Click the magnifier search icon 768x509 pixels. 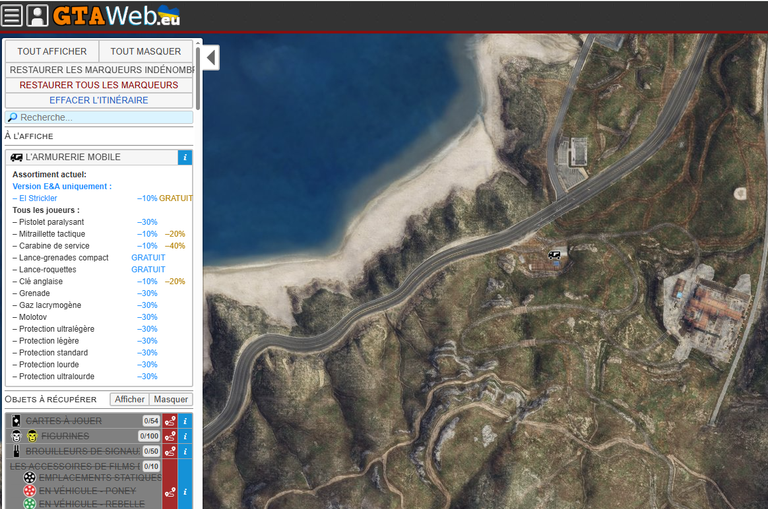click(12, 118)
